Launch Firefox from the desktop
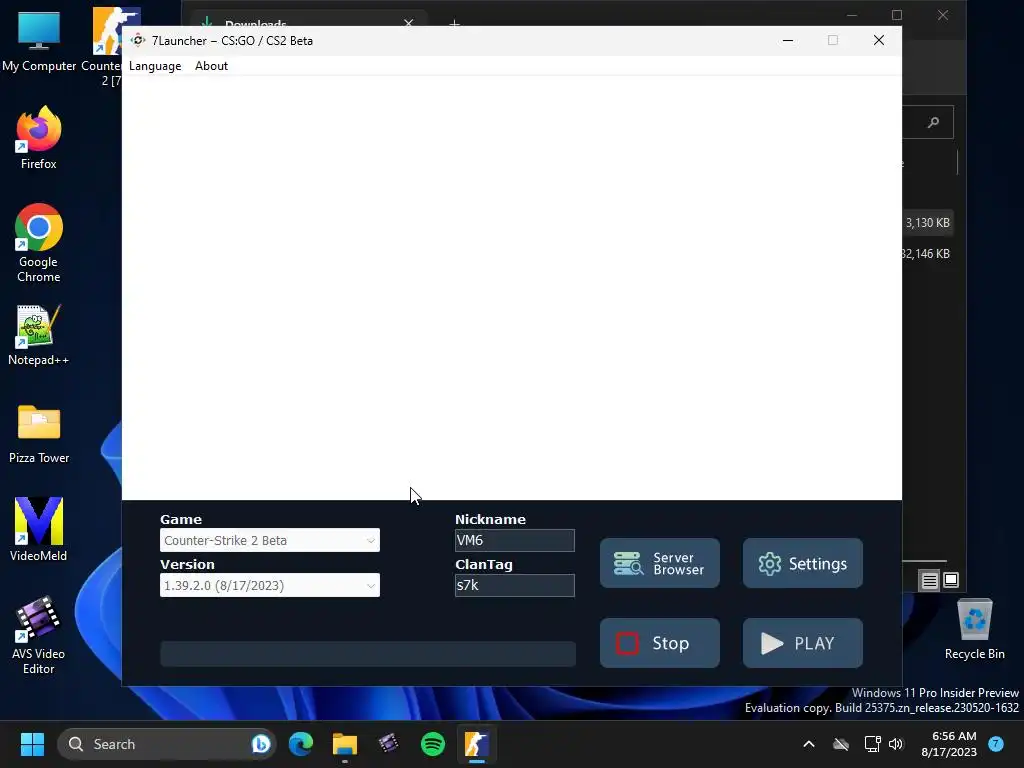 (x=39, y=138)
